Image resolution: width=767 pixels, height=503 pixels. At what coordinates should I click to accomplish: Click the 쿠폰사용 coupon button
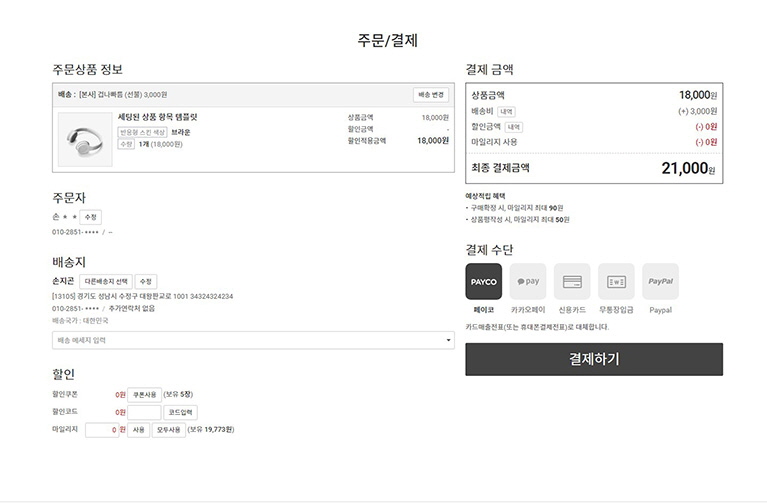[x=145, y=394]
